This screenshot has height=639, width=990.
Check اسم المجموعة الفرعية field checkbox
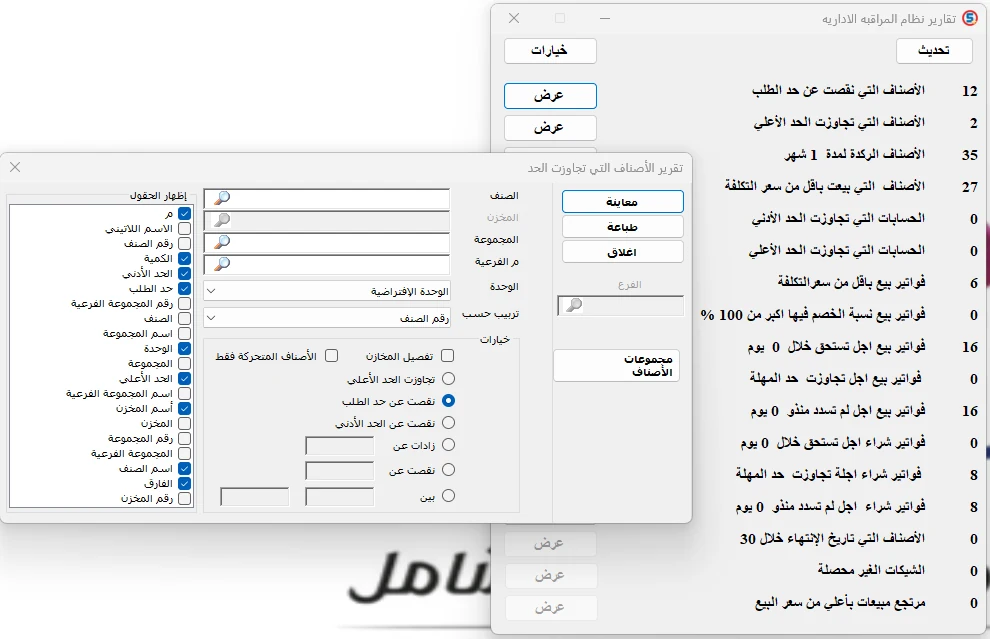click(x=184, y=393)
